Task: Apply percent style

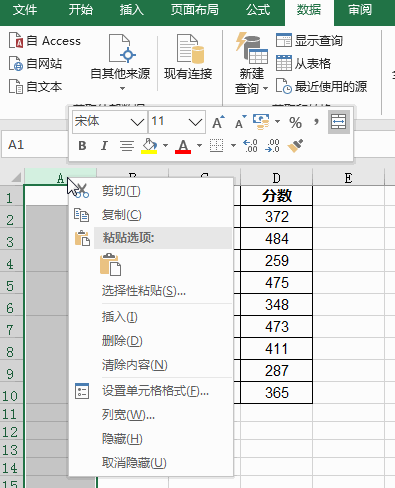Action: (295, 122)
